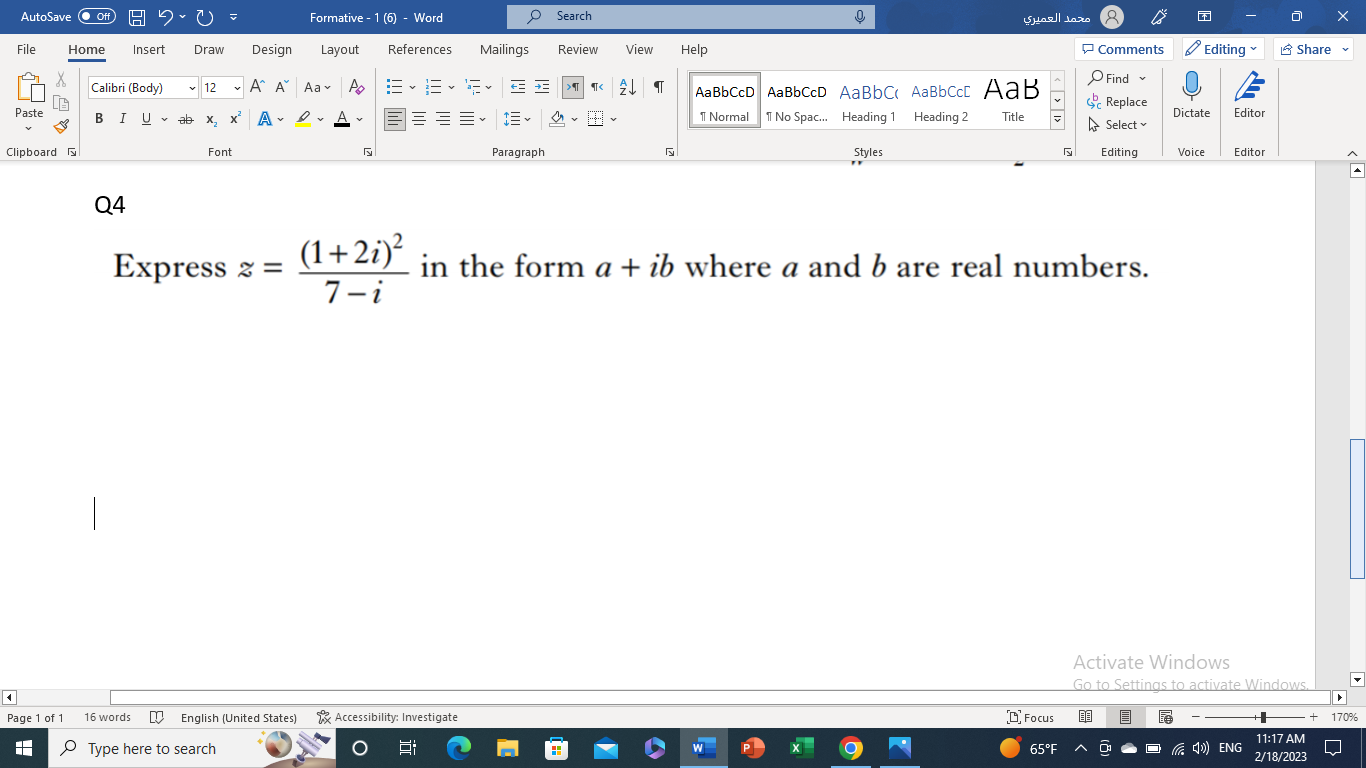Toggle italic formatting

(122, 119)
